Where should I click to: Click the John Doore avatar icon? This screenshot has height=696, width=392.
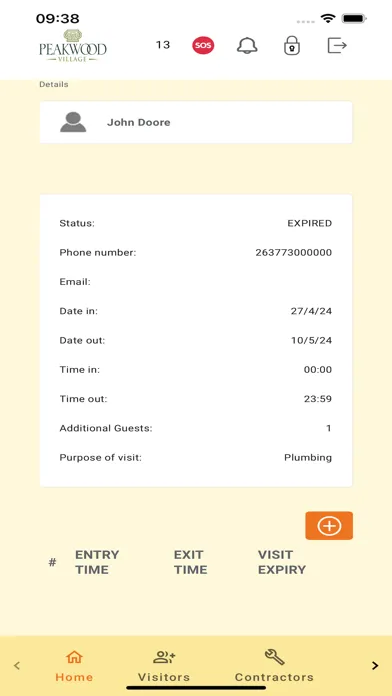[73, 122]
